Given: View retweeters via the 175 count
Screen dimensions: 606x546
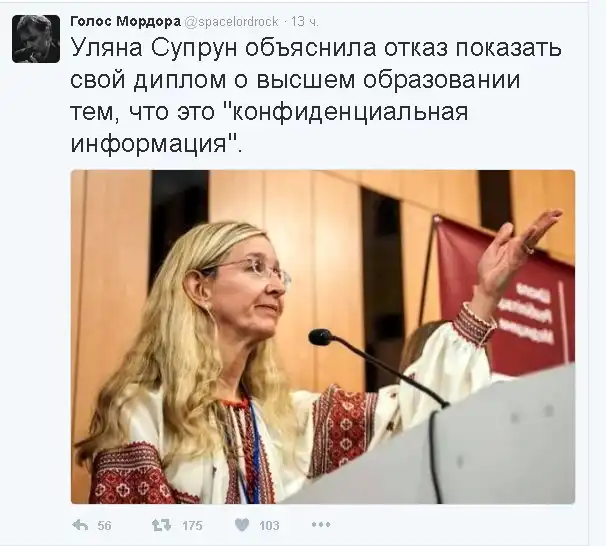Looking at the screenshot, I should [x=192, y=526].
